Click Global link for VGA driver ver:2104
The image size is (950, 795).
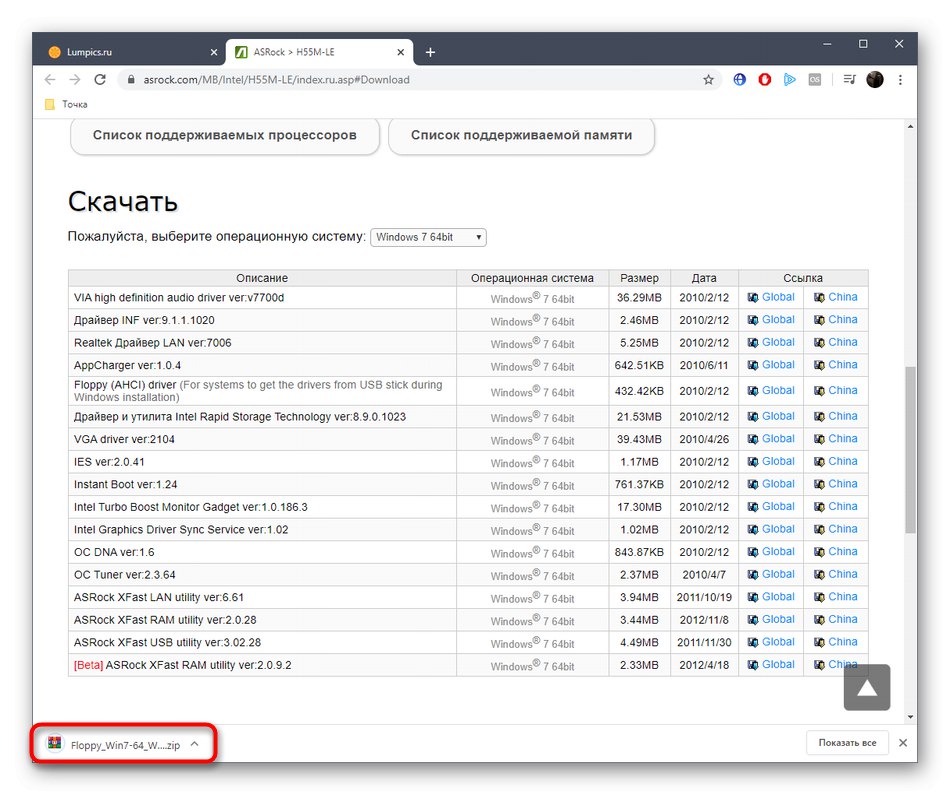click(x=778, y=438)
